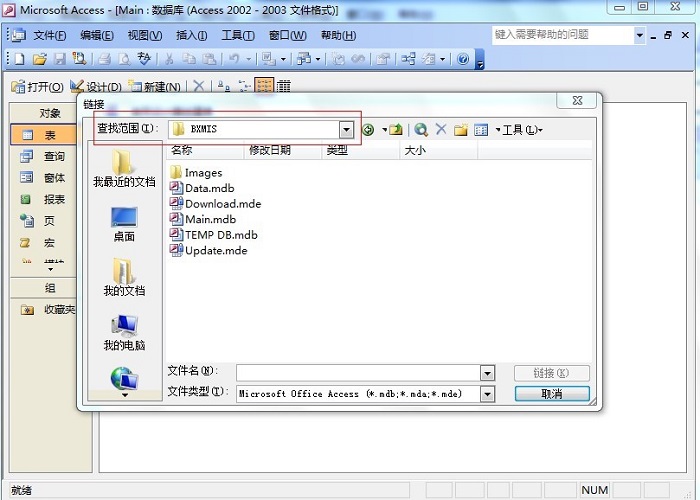
Task: Click the Open folder toolbar icon
Action: [39, 59]
